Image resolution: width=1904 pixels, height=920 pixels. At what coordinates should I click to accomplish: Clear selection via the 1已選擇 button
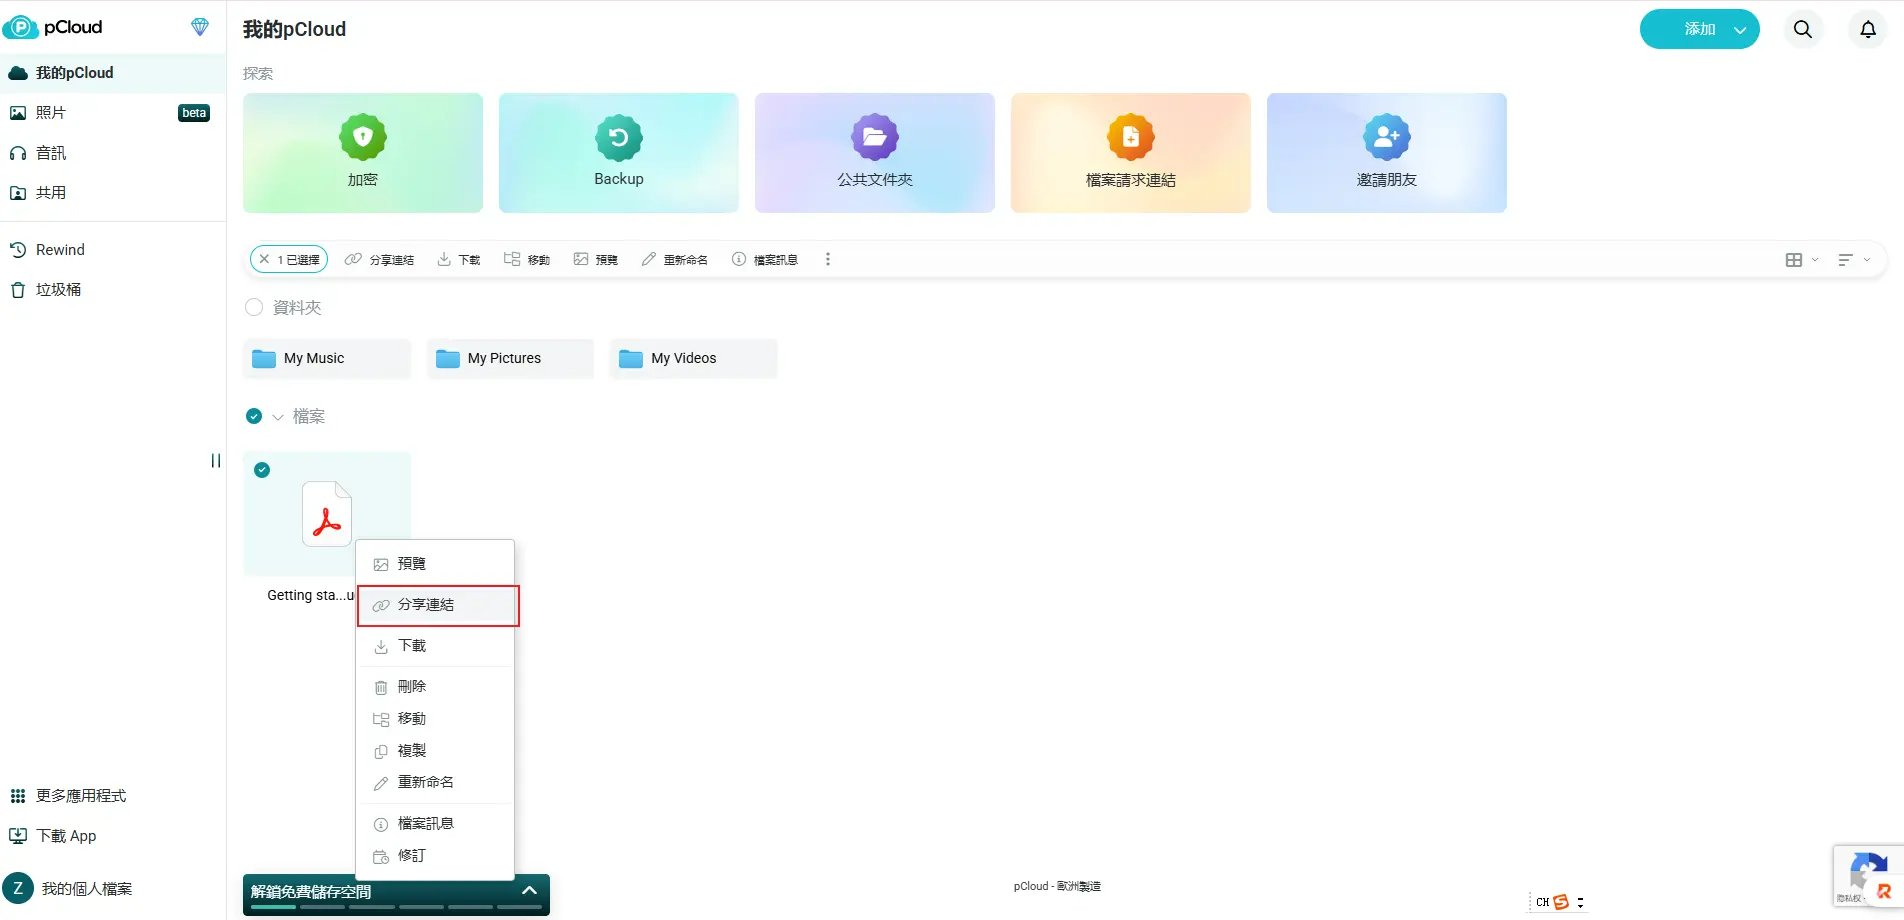pos(288,258)
